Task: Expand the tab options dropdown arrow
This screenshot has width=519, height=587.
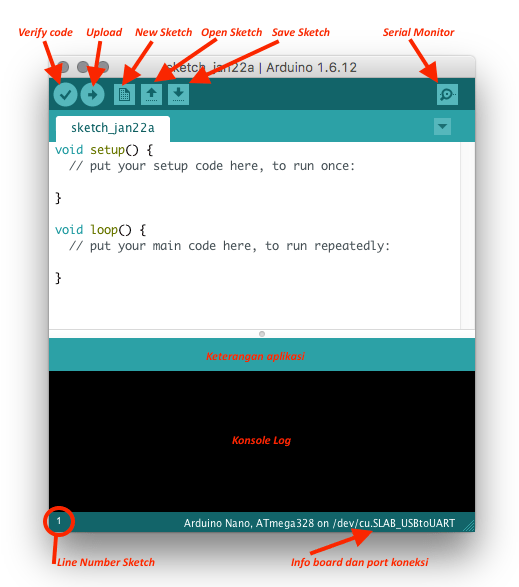Action: [x=442, y=127]
